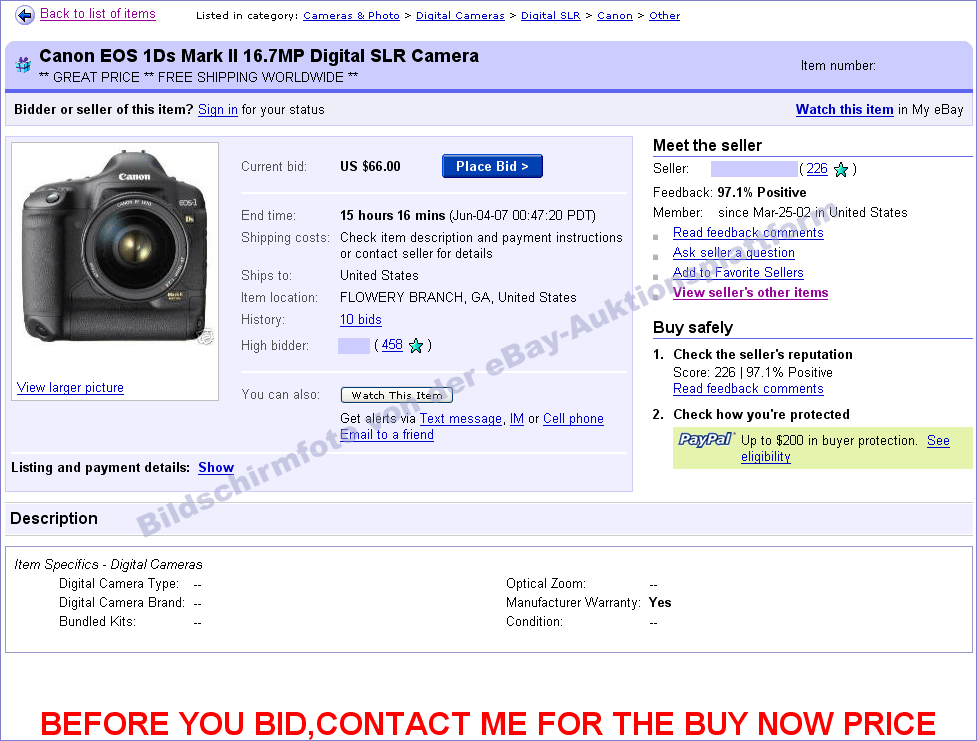
Task: Open Cameras & Photo category breadcrumb
Action: 351,16
